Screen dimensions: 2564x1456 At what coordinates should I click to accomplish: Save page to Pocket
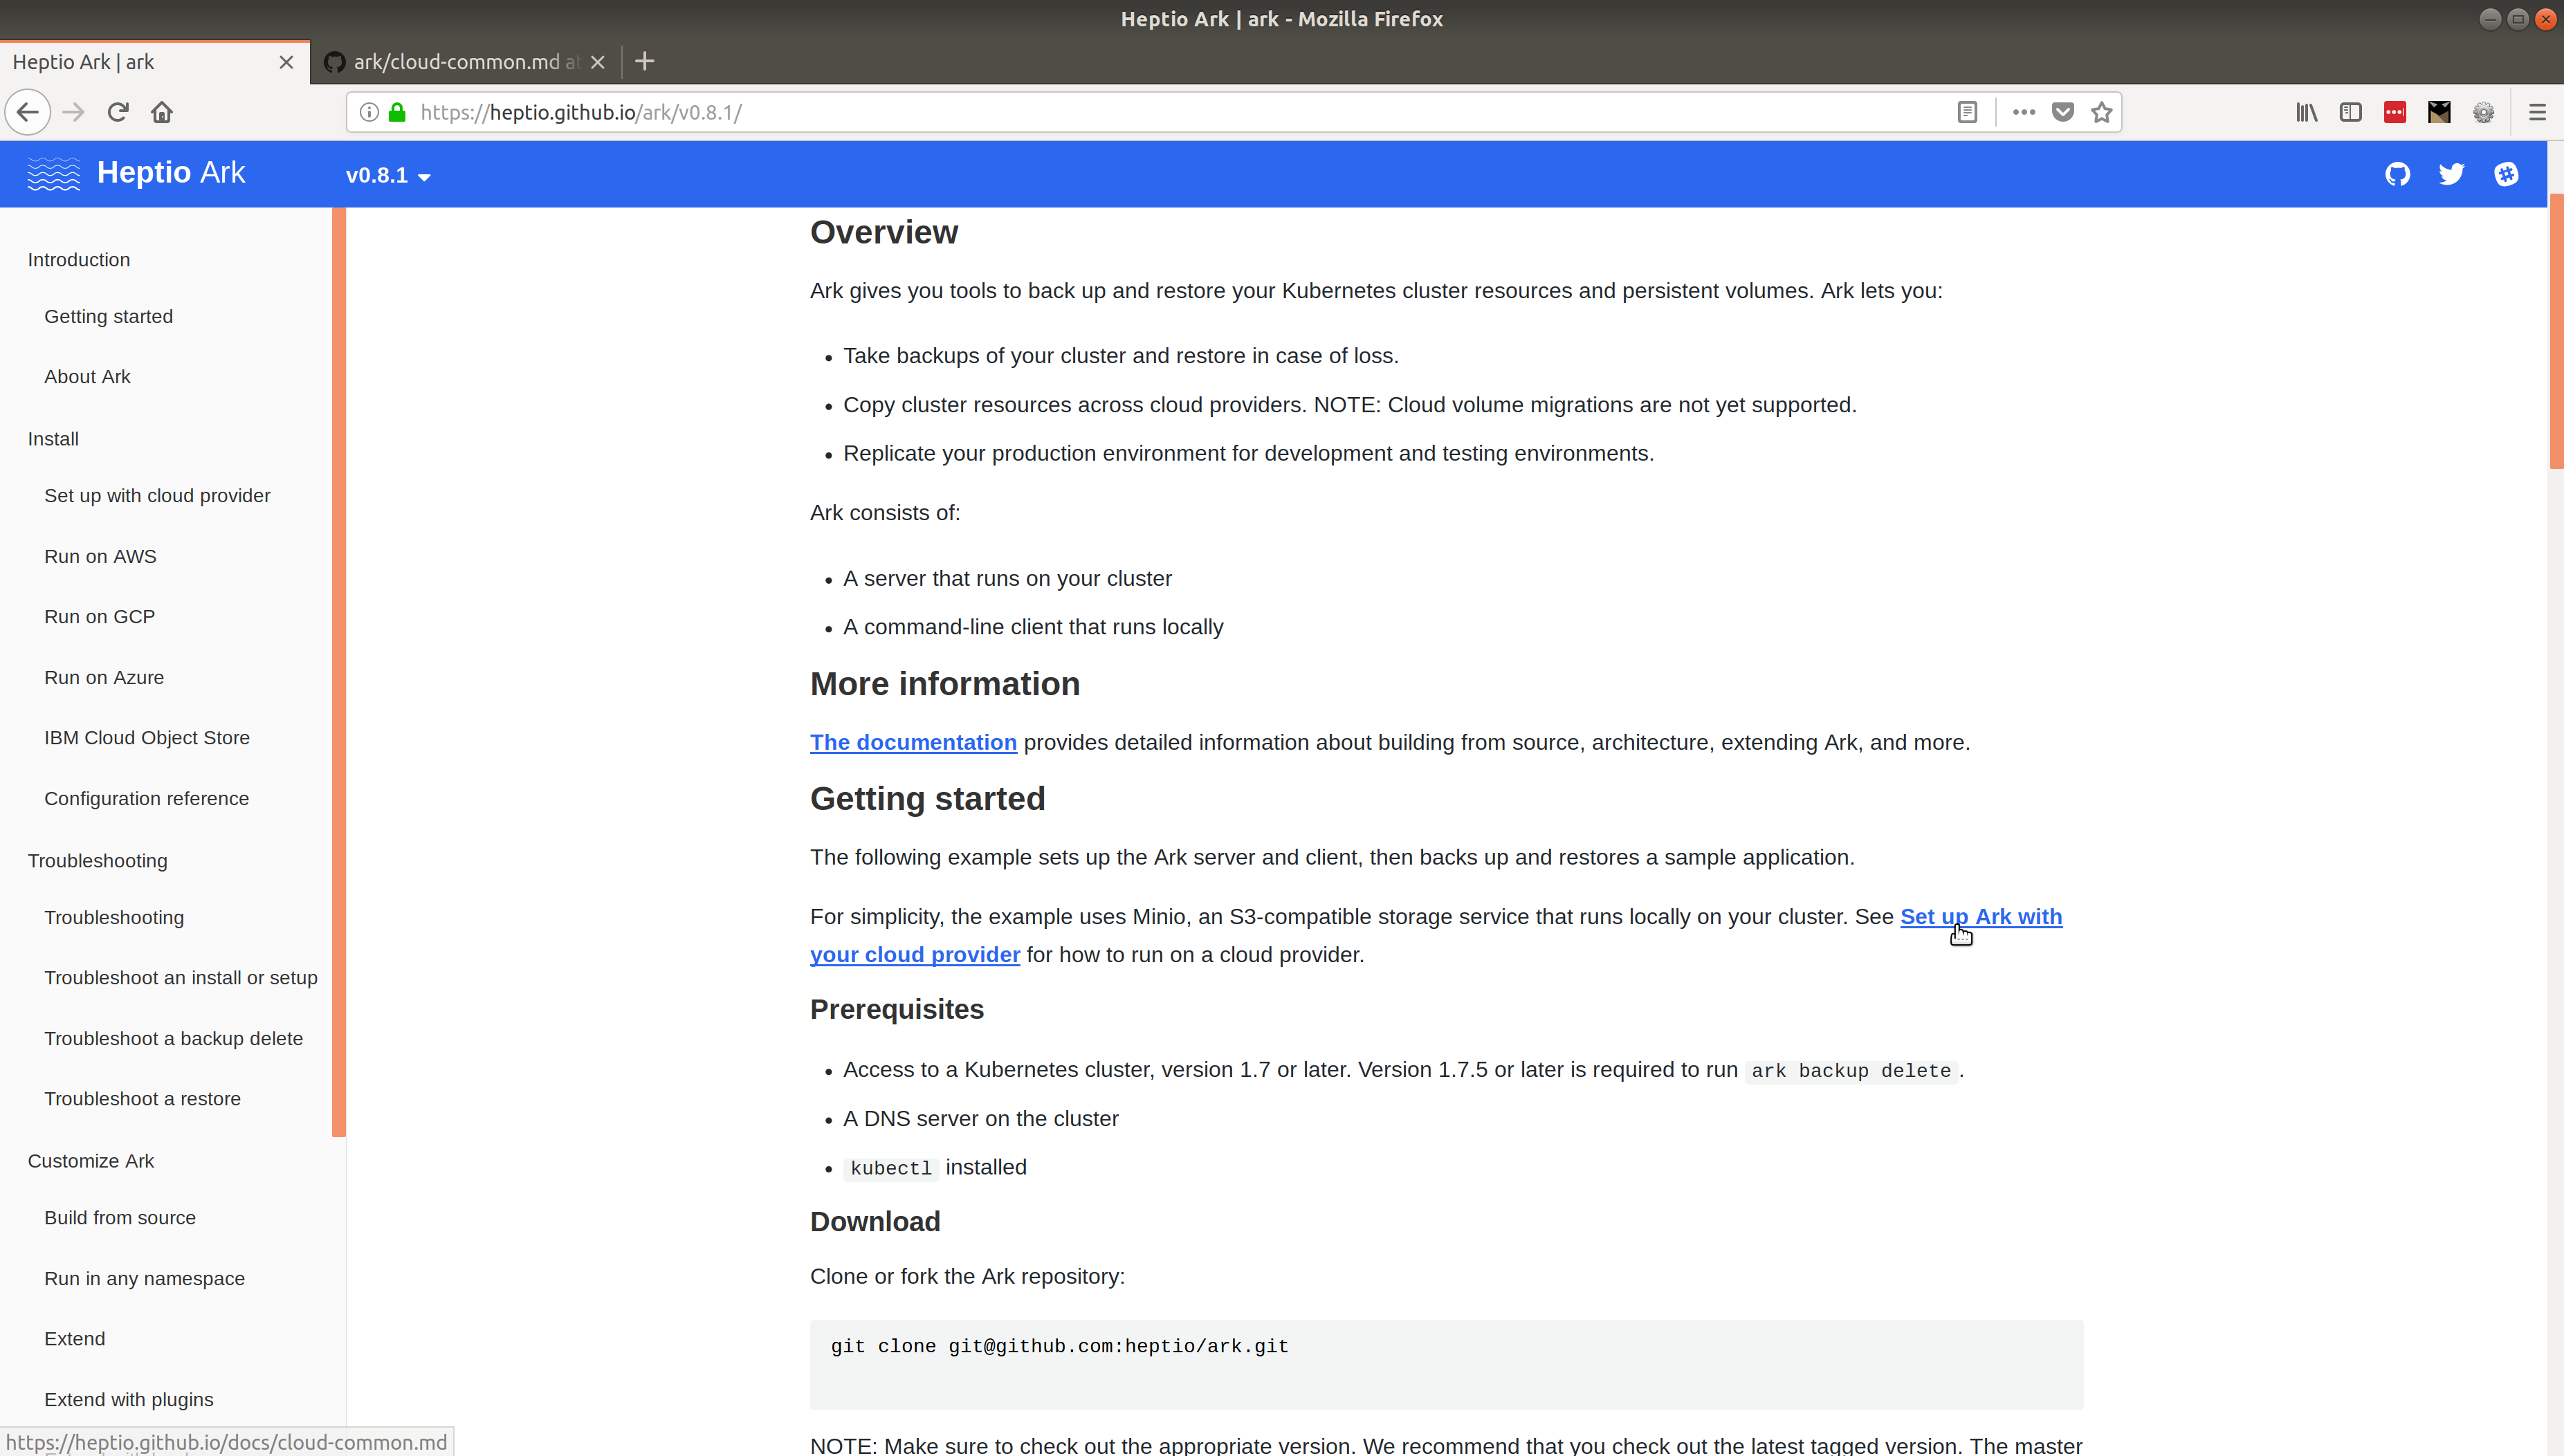click(2062, 112)
